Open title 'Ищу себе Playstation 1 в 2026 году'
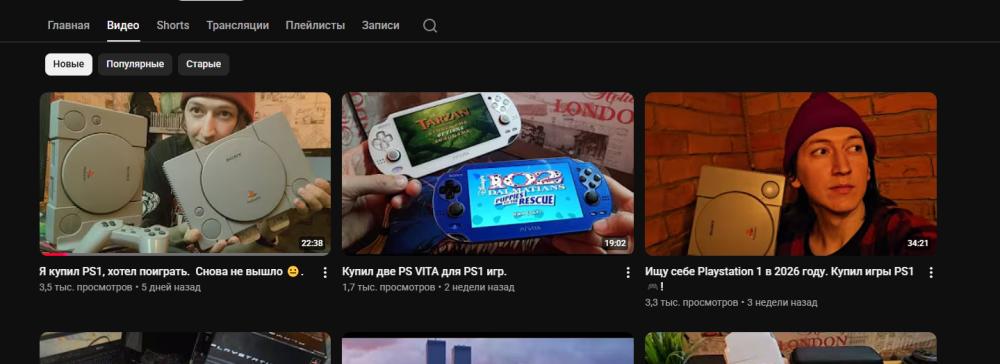Screen dimensions: 1000x364 pos(779,279)
